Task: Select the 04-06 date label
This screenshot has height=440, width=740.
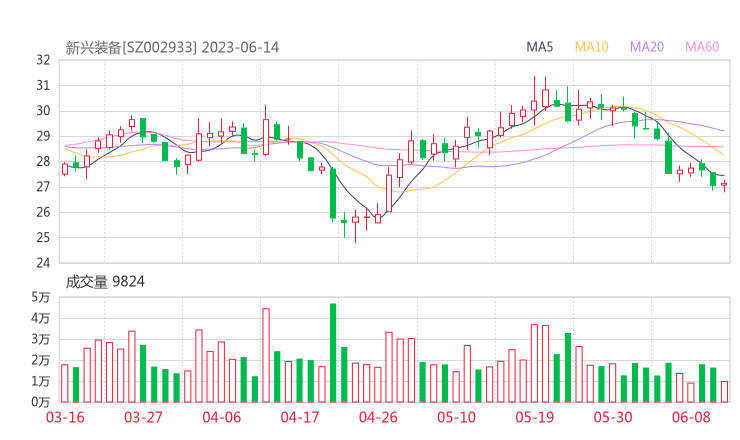Action: pos(222,417)
